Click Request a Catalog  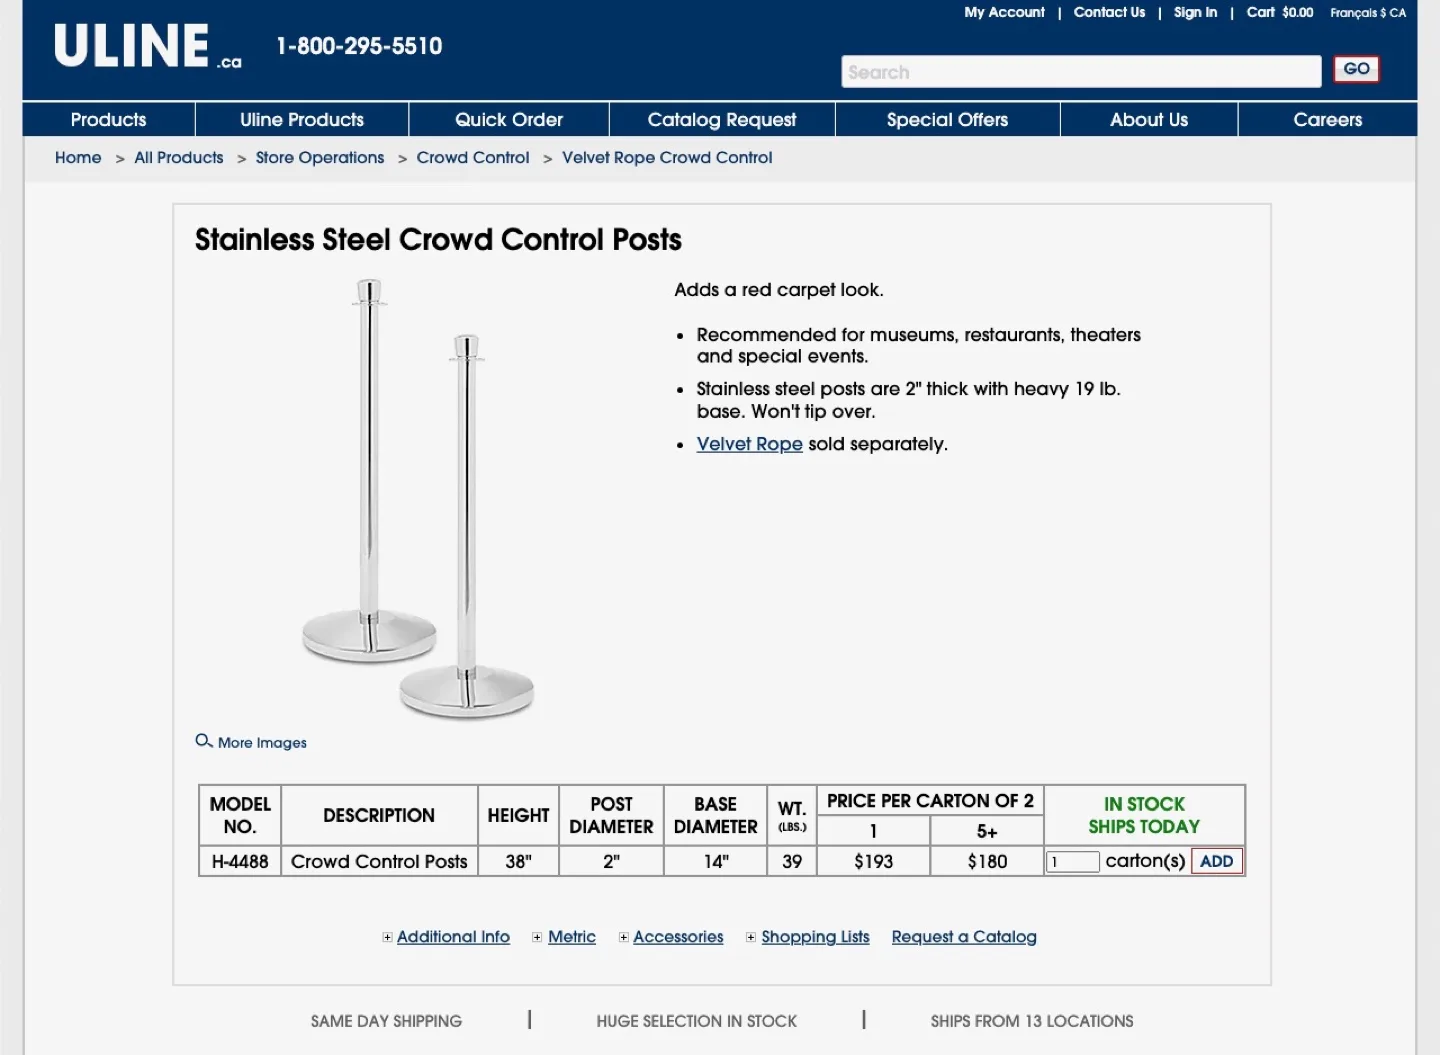963,937
